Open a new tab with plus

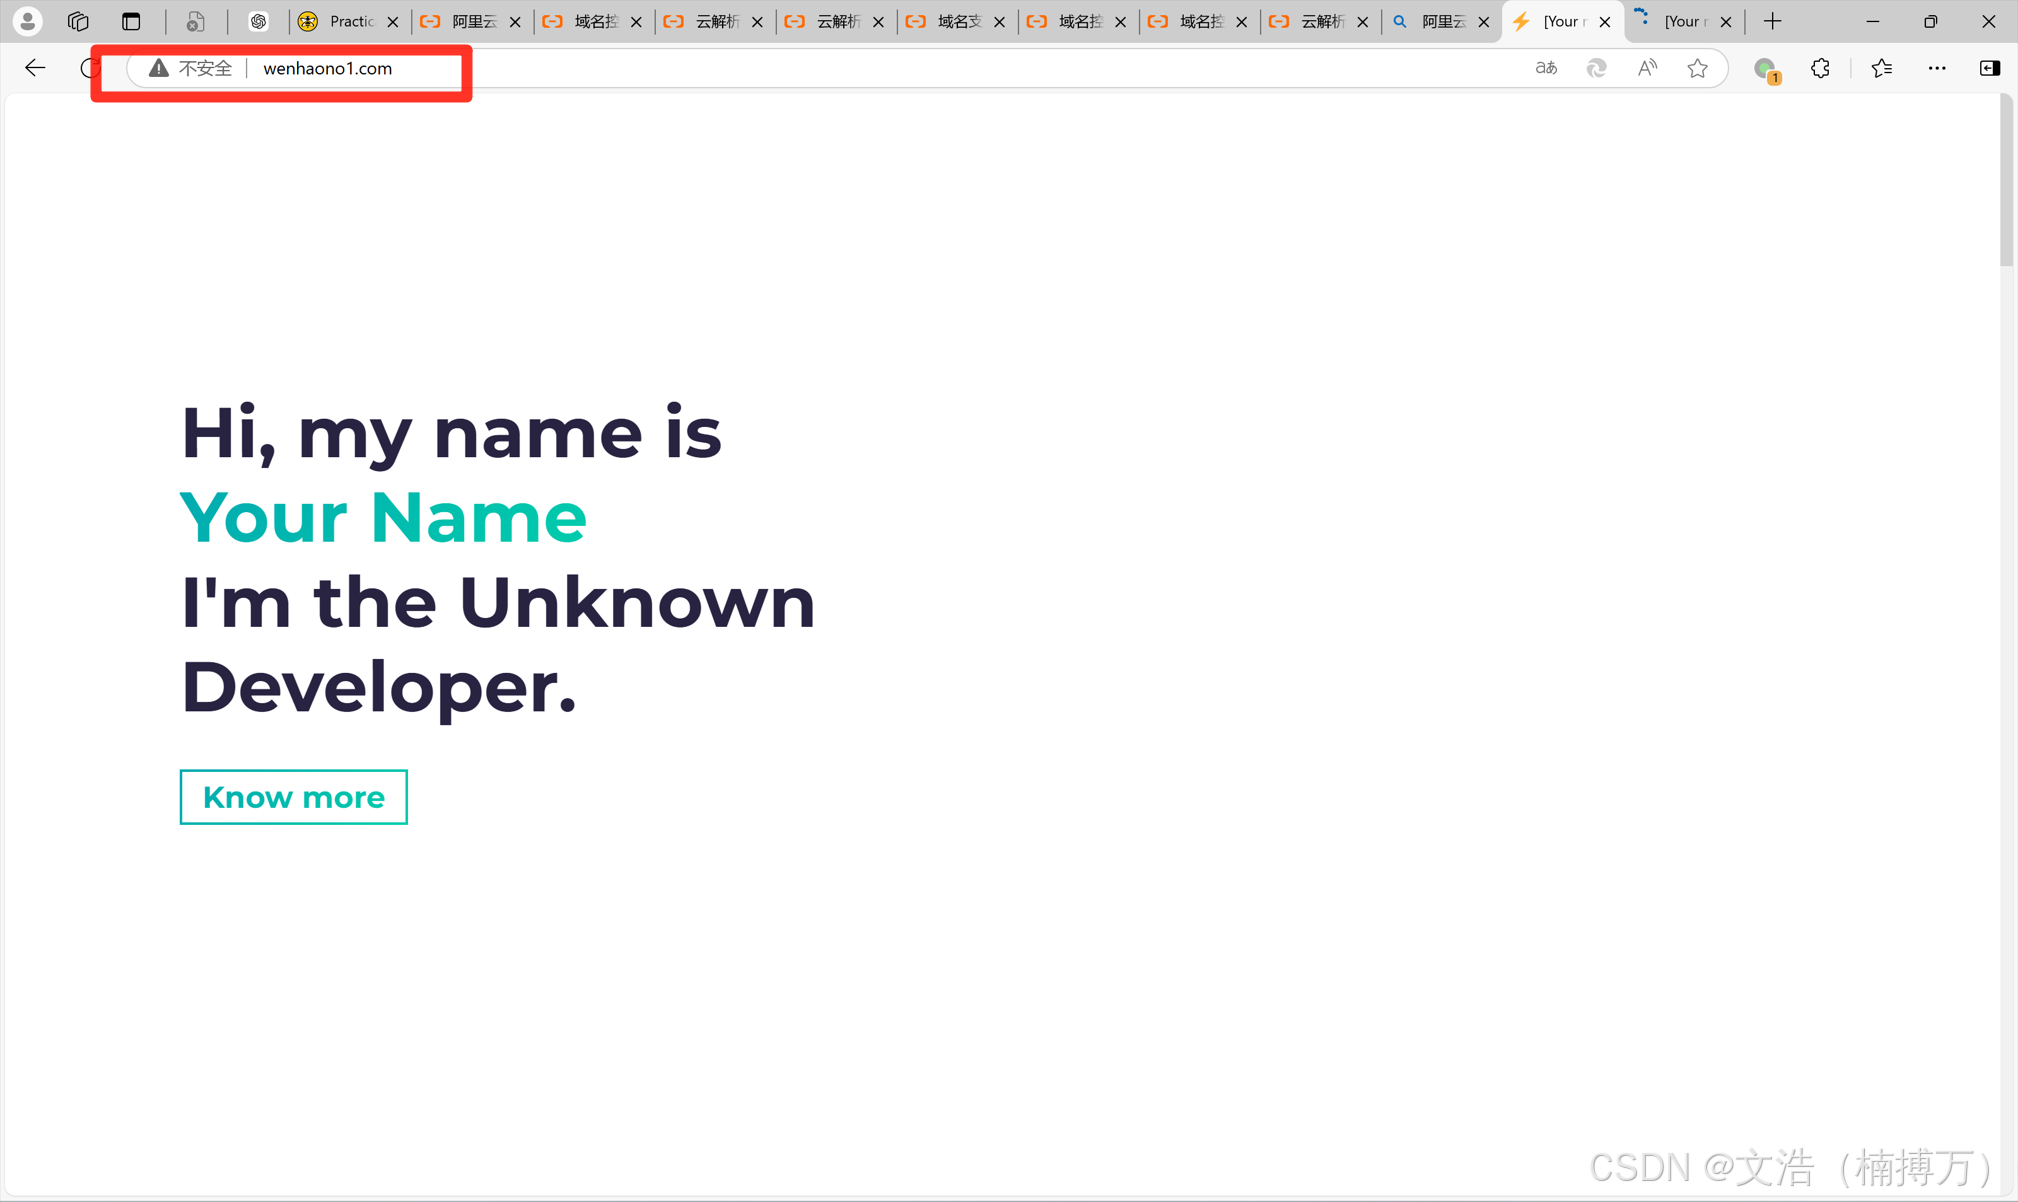click(x=1772, y=21)
